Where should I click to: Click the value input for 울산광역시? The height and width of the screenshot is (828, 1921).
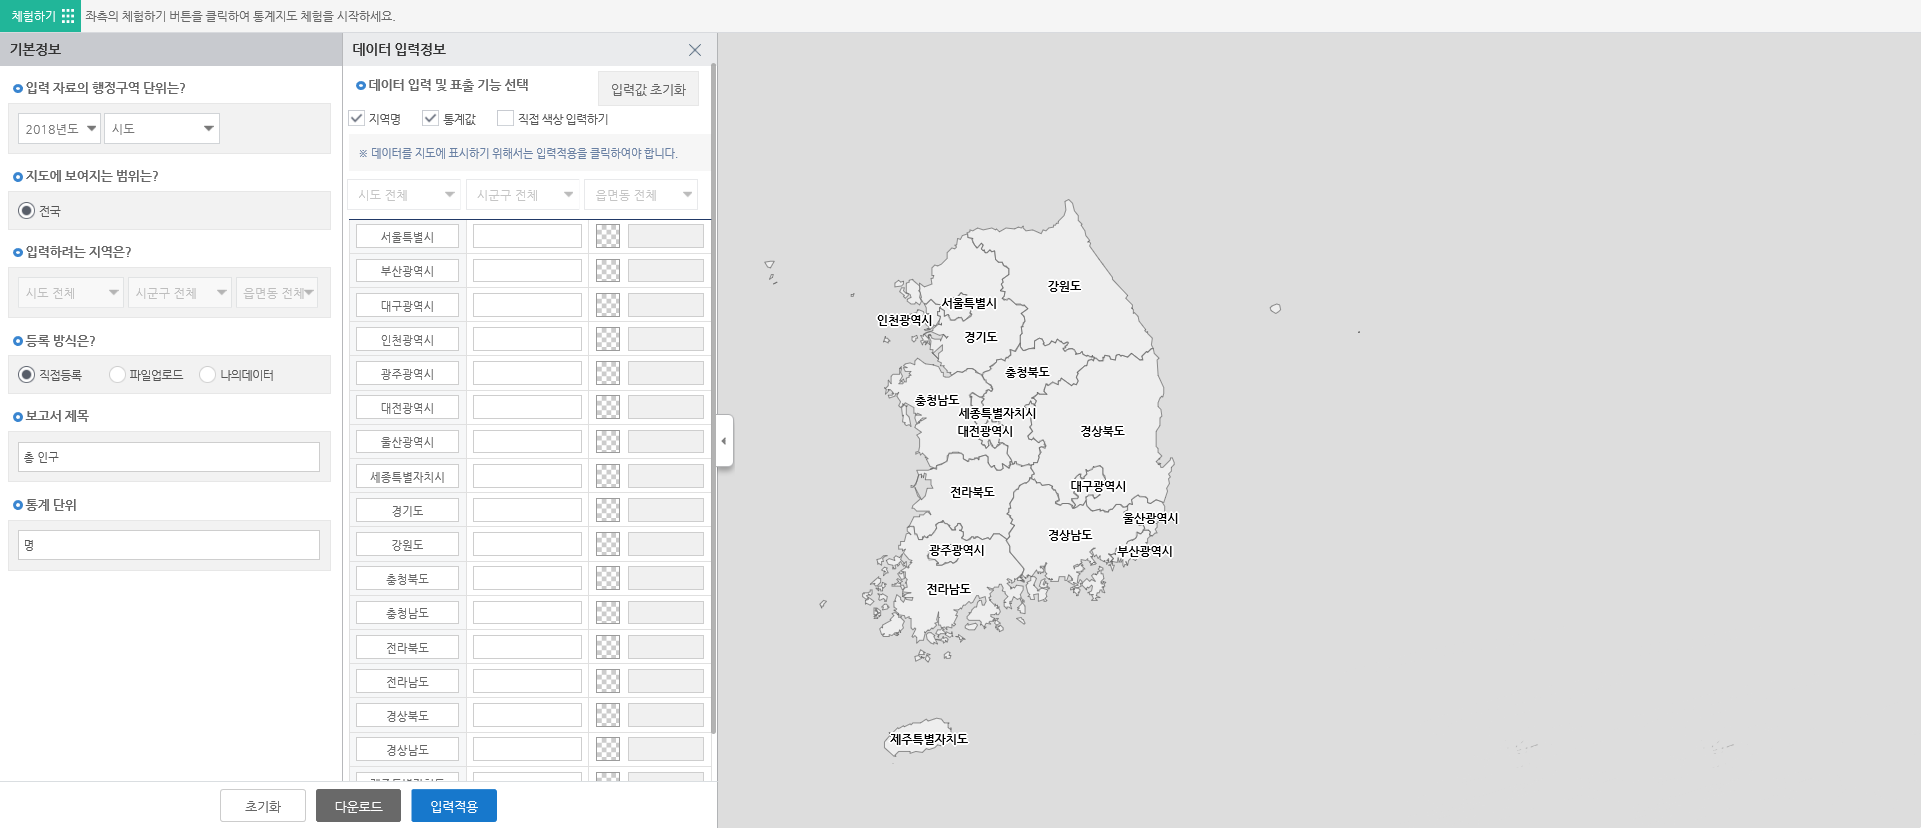[x=527, y=441]
